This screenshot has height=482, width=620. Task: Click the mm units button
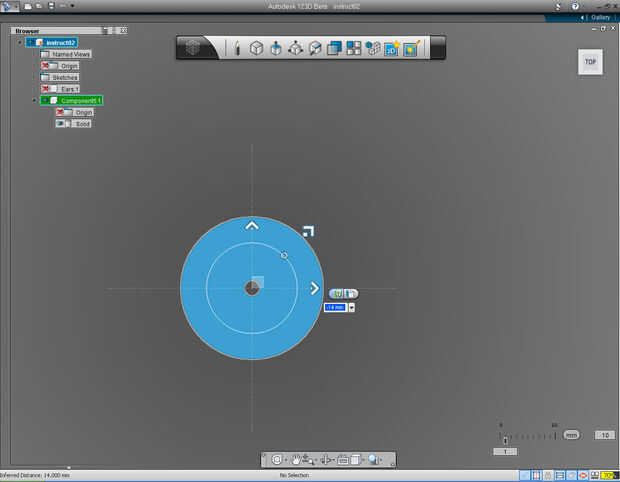pyautogui.click(x=571, y=435)
